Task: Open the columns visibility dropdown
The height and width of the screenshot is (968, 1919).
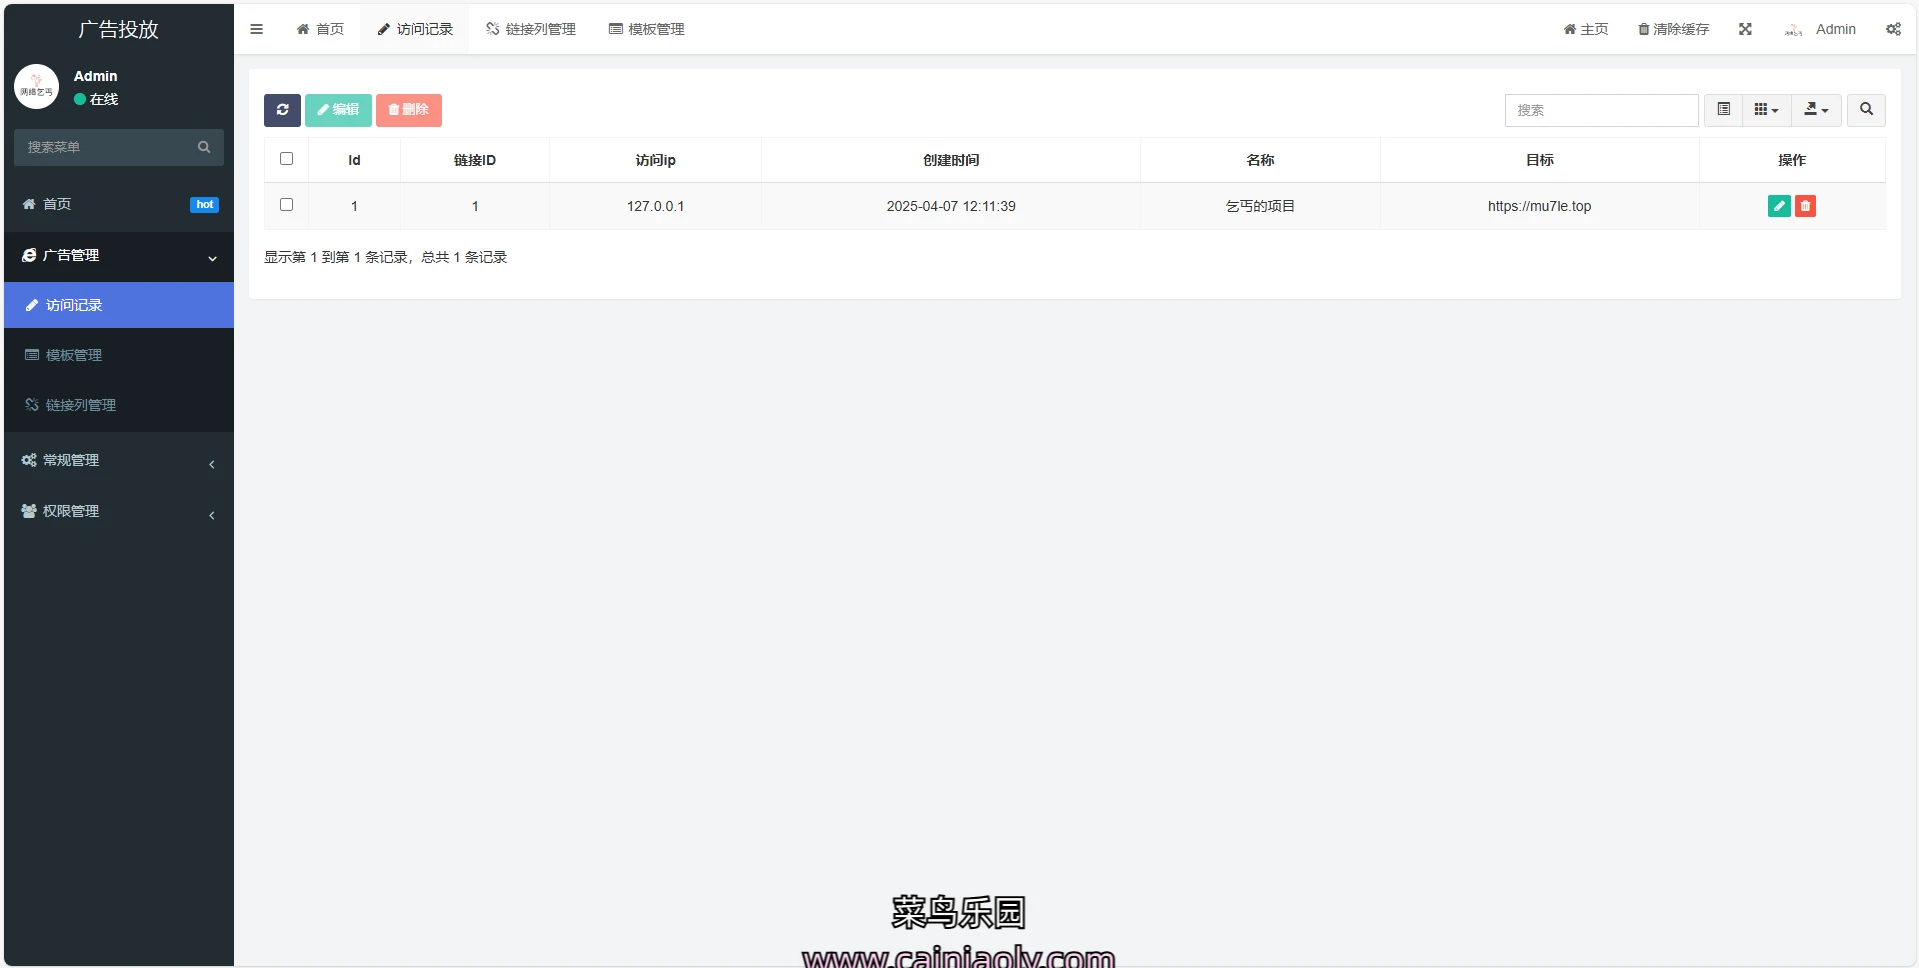Action: tap(1766, 110)
